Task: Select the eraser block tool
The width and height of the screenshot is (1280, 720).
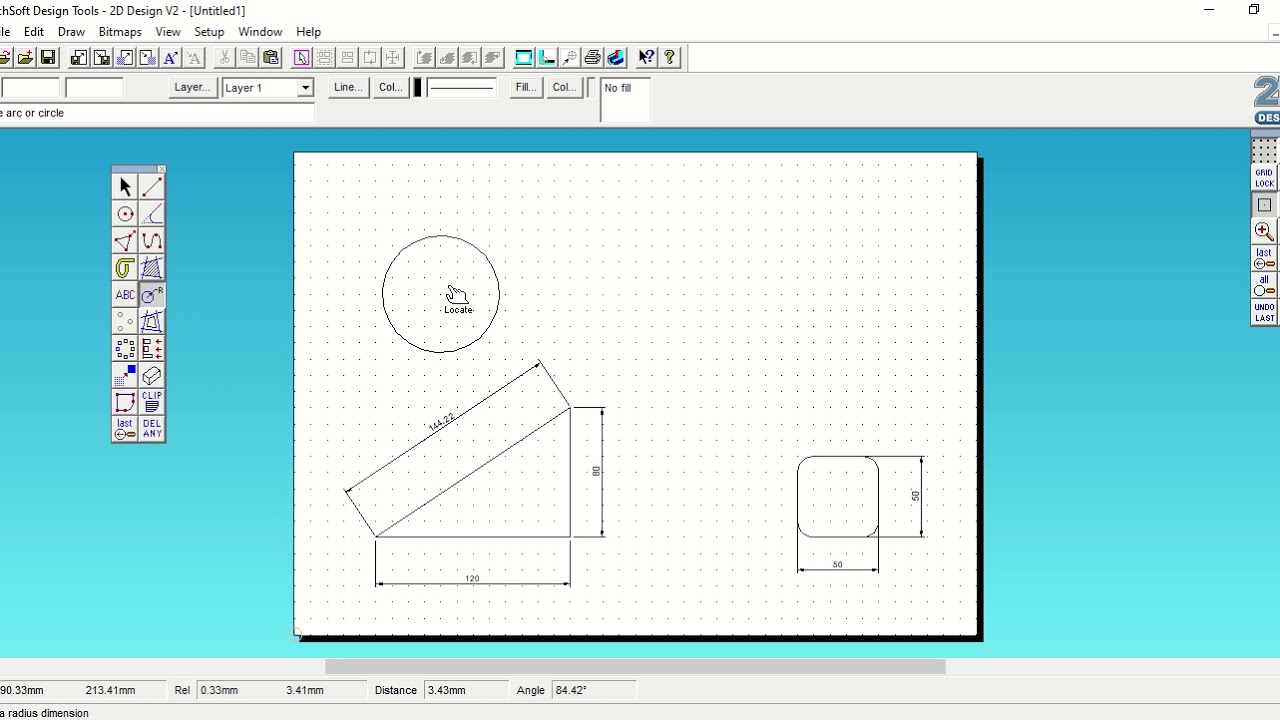Action: click(x=152, y=376)
